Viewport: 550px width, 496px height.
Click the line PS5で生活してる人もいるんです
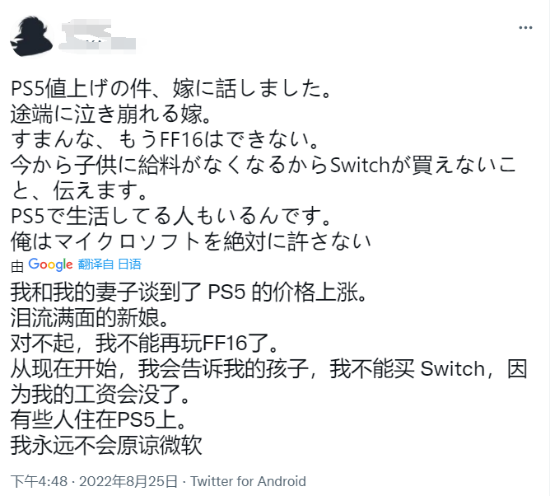pyautogui.click(x=171, y=216)
